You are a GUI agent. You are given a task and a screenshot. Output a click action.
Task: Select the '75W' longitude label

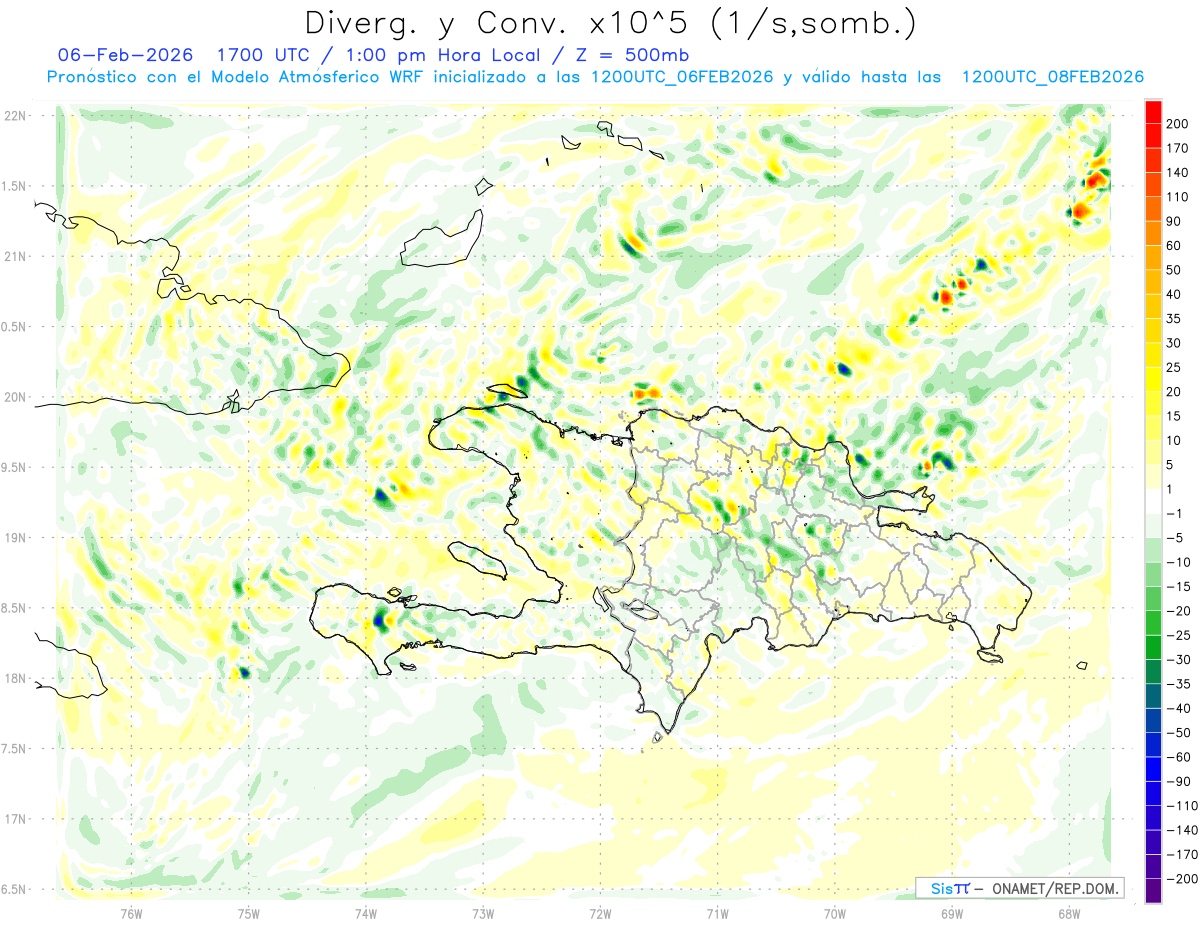click(x=249, y=913)
